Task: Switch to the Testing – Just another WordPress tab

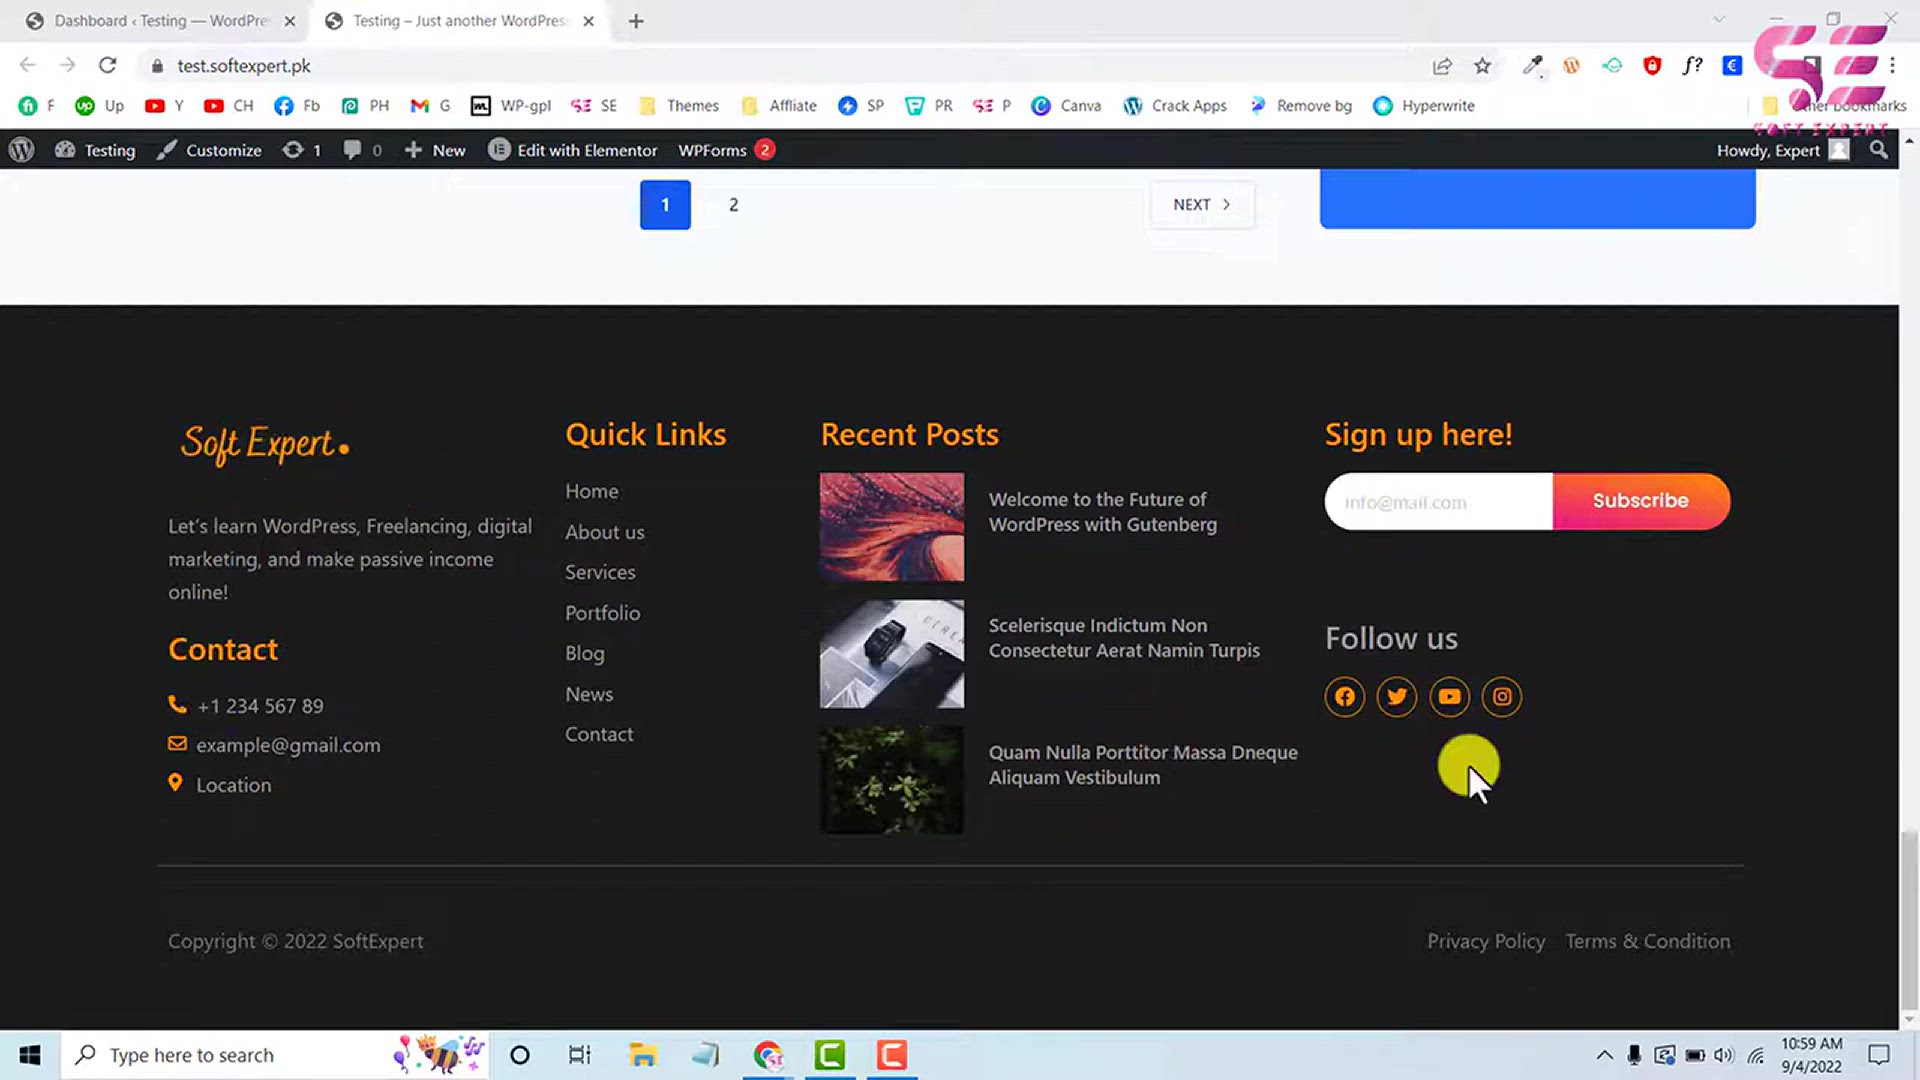Action: click(460, 21)
